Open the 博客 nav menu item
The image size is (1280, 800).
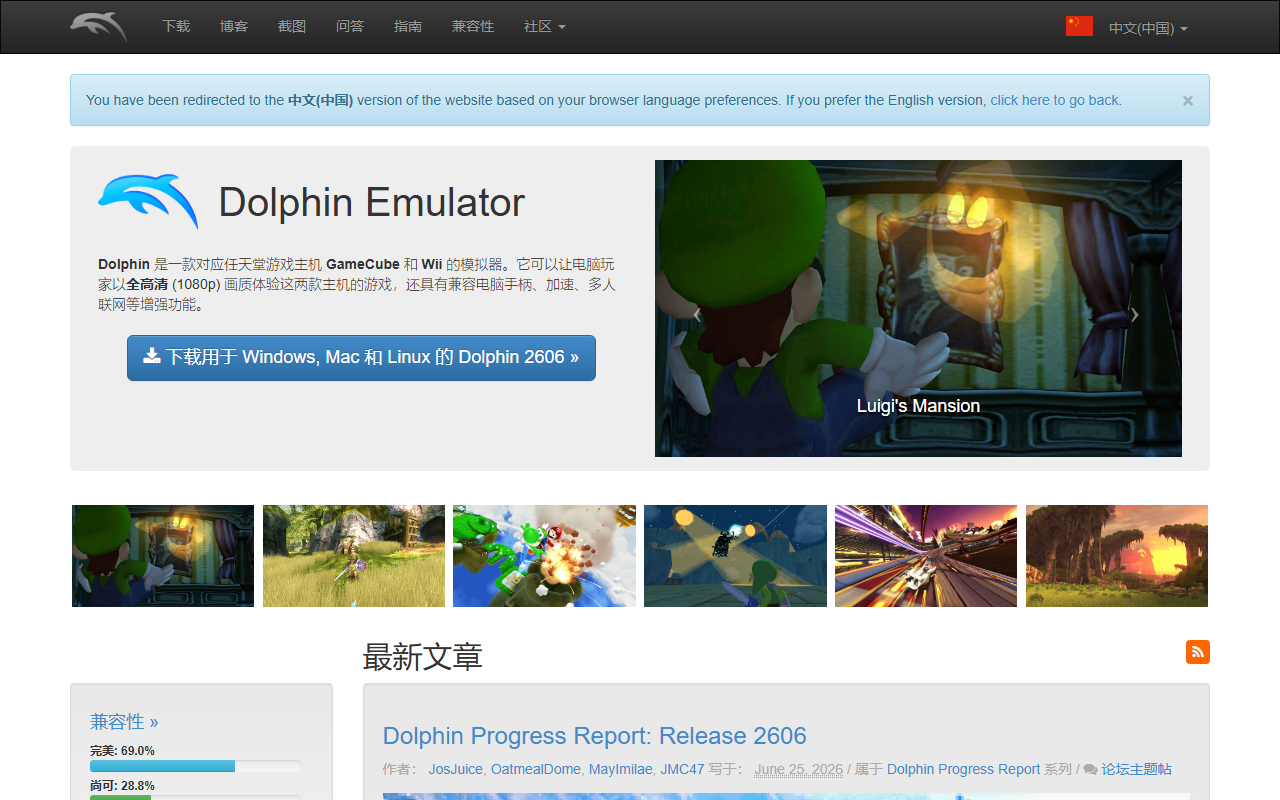click(234, 27)
